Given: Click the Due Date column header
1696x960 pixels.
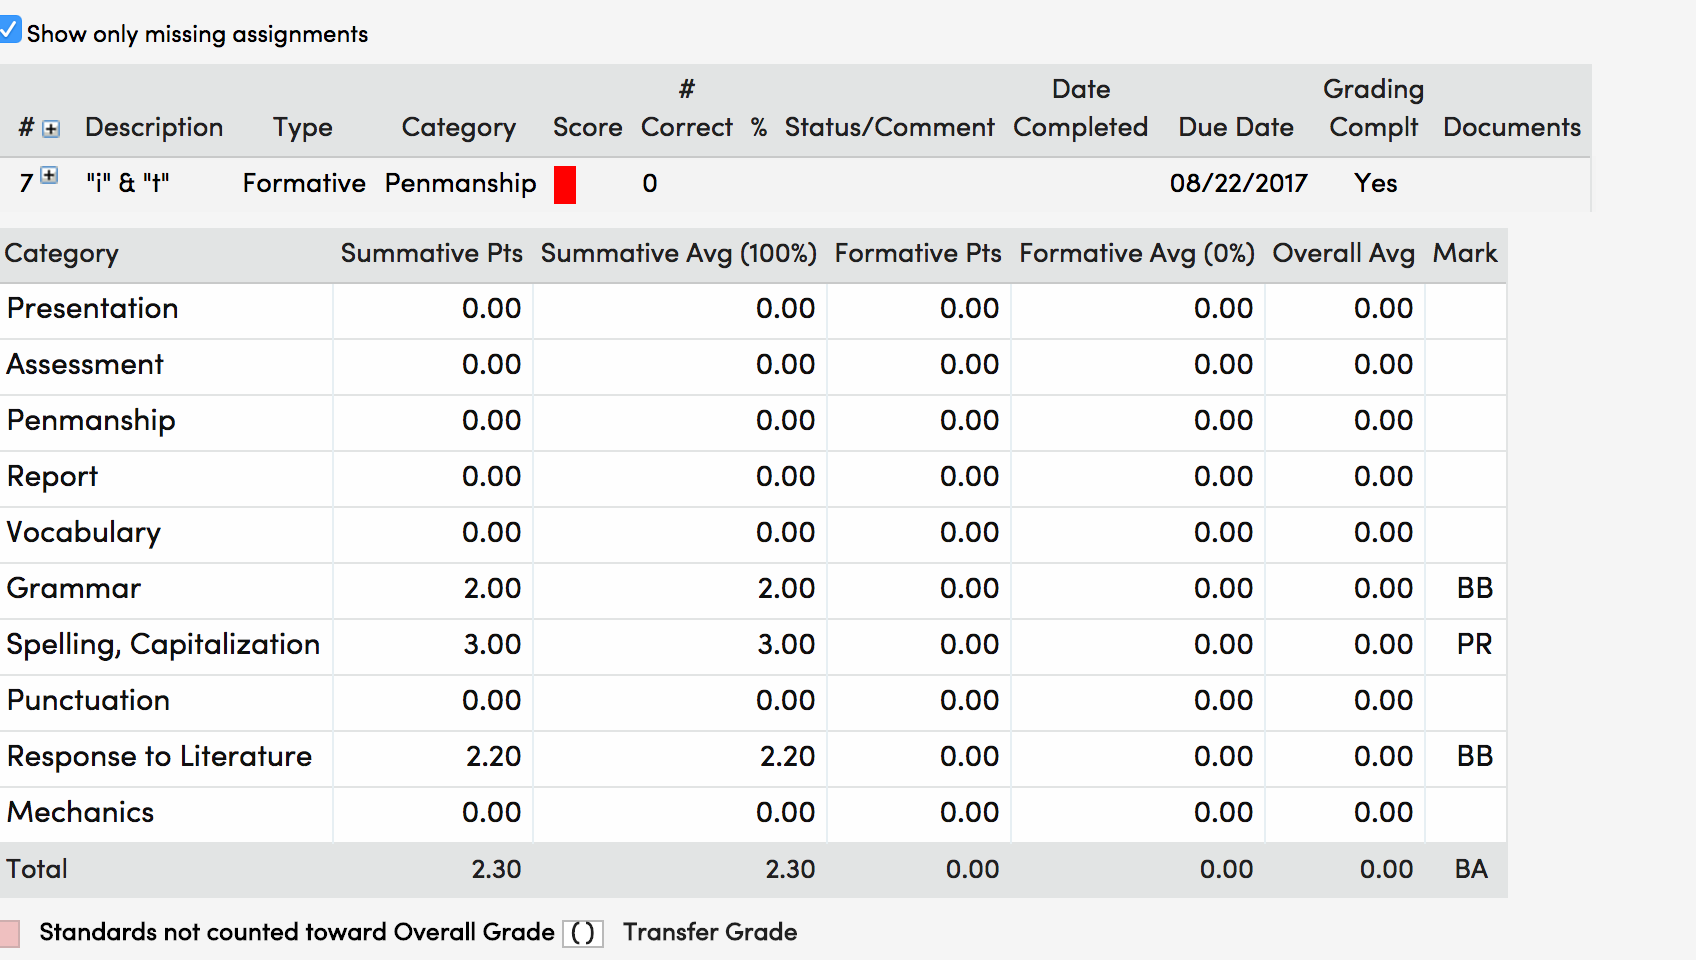Looking at the screenshot, I should (x=1236, y=127).
